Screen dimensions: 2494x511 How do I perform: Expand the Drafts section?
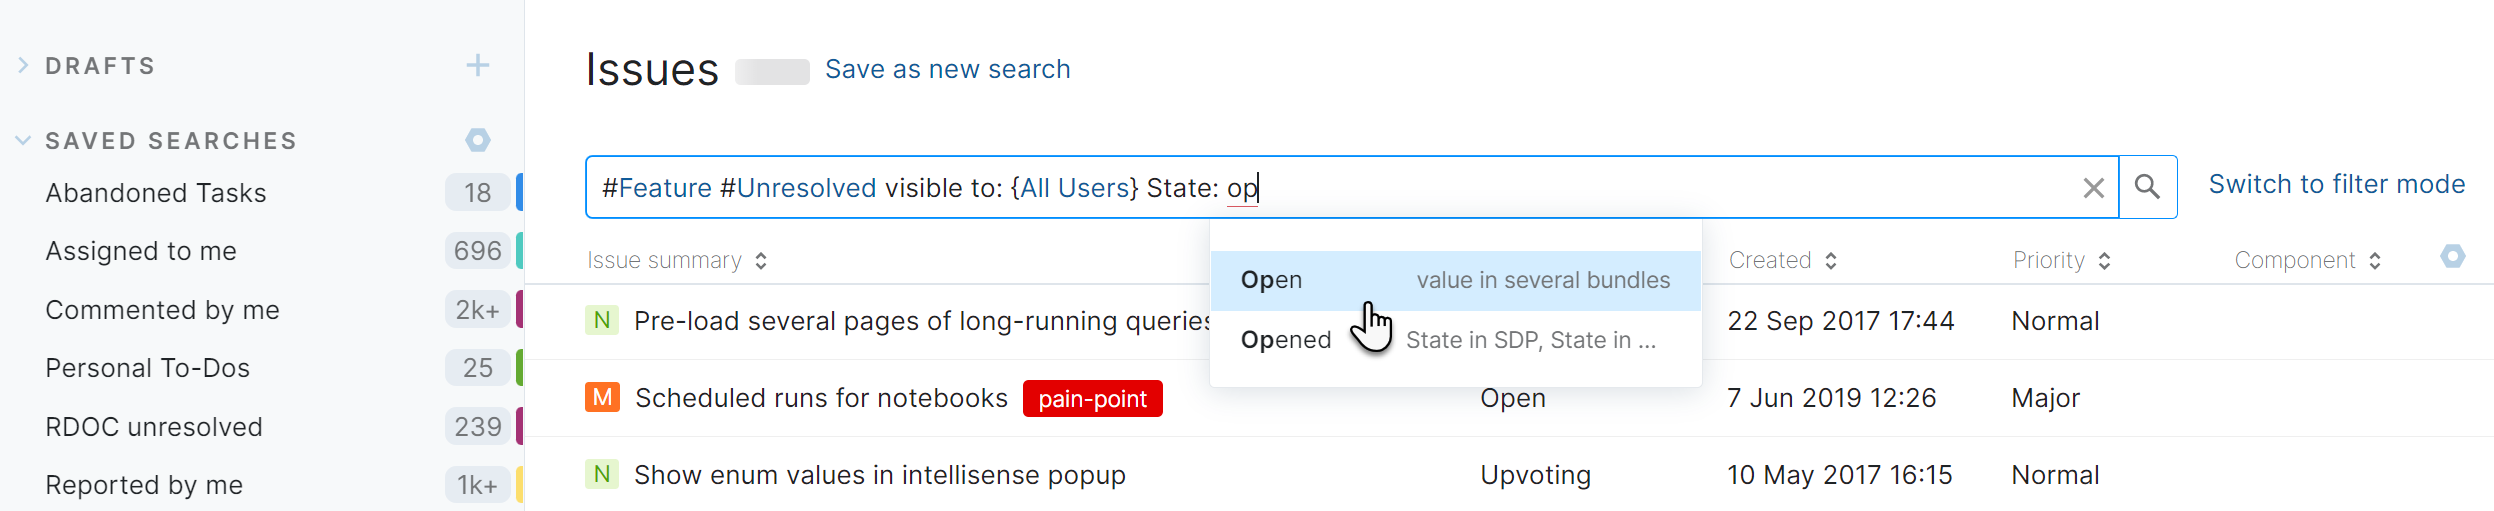point(24,66)
